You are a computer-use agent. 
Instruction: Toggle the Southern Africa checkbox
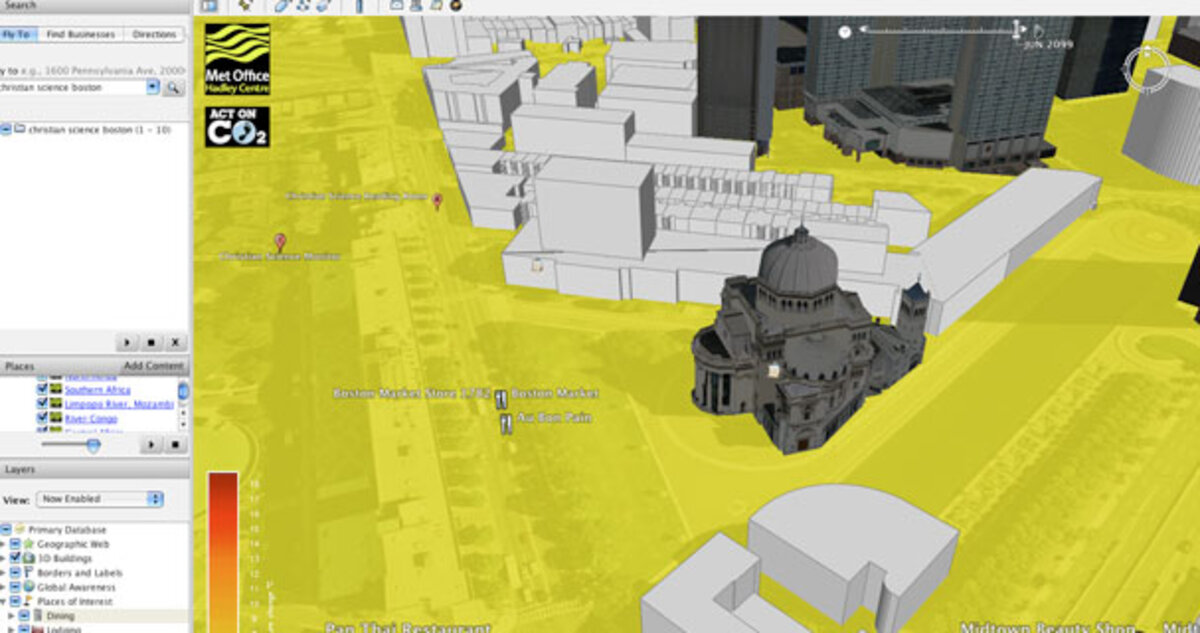point(41,389)
